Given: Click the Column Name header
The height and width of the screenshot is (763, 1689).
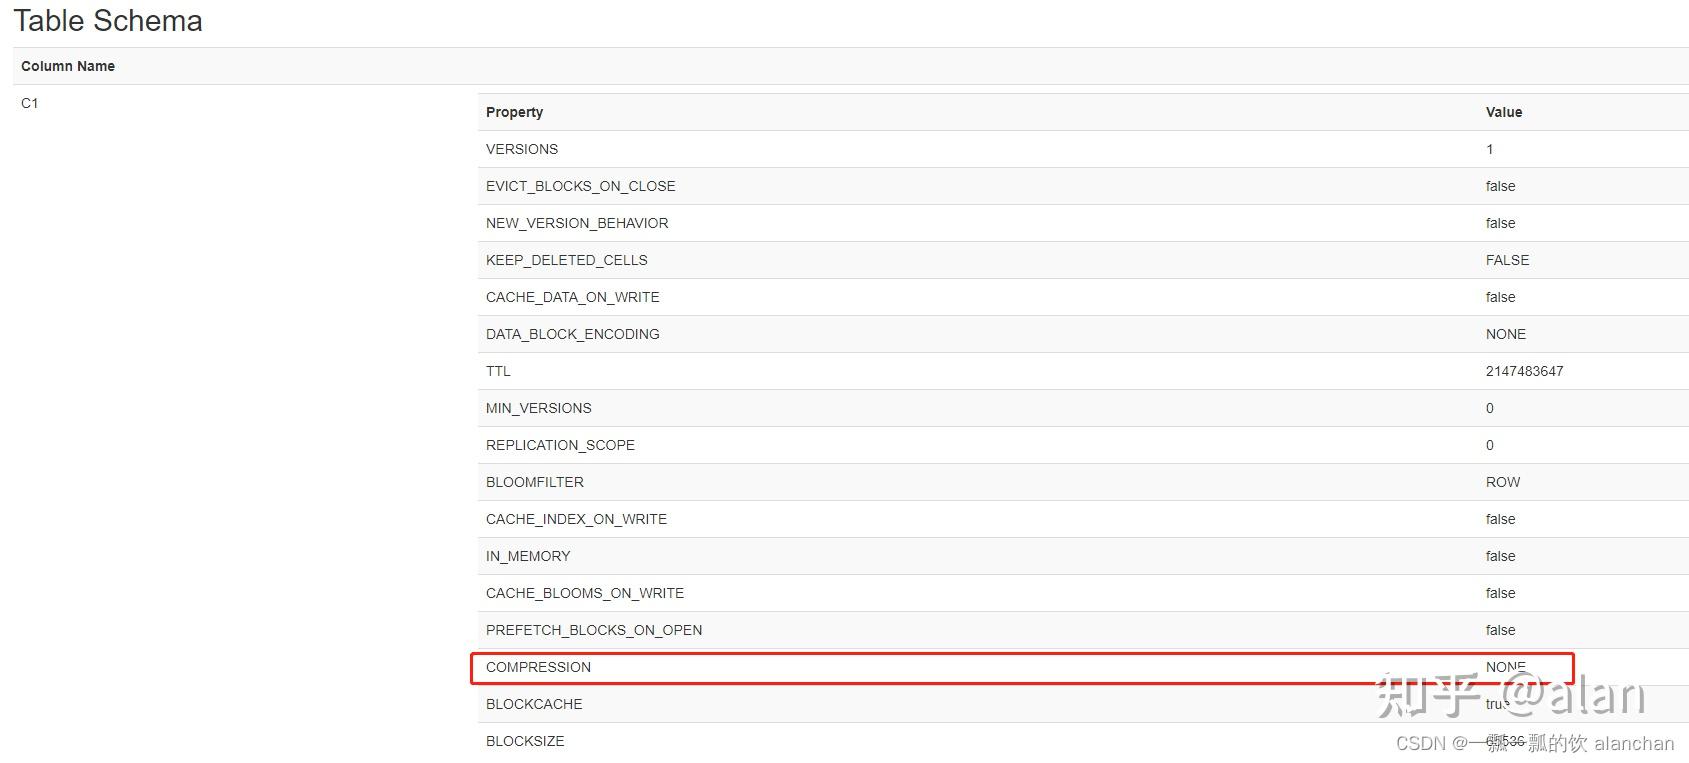Looking at the screenshot, I should point(68,66).
